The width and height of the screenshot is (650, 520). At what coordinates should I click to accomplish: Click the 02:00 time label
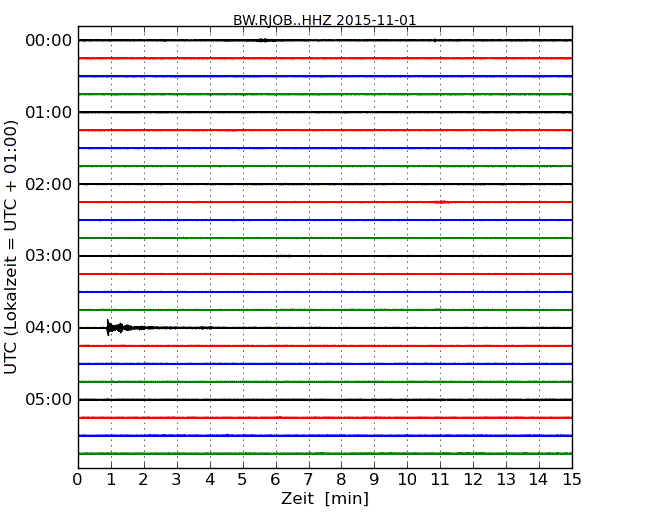[49, 184]
